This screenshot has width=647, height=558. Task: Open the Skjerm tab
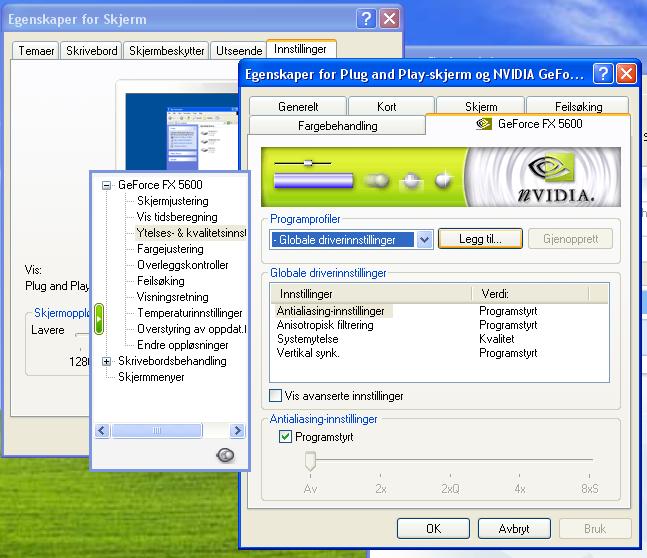(x=481, y=106)
